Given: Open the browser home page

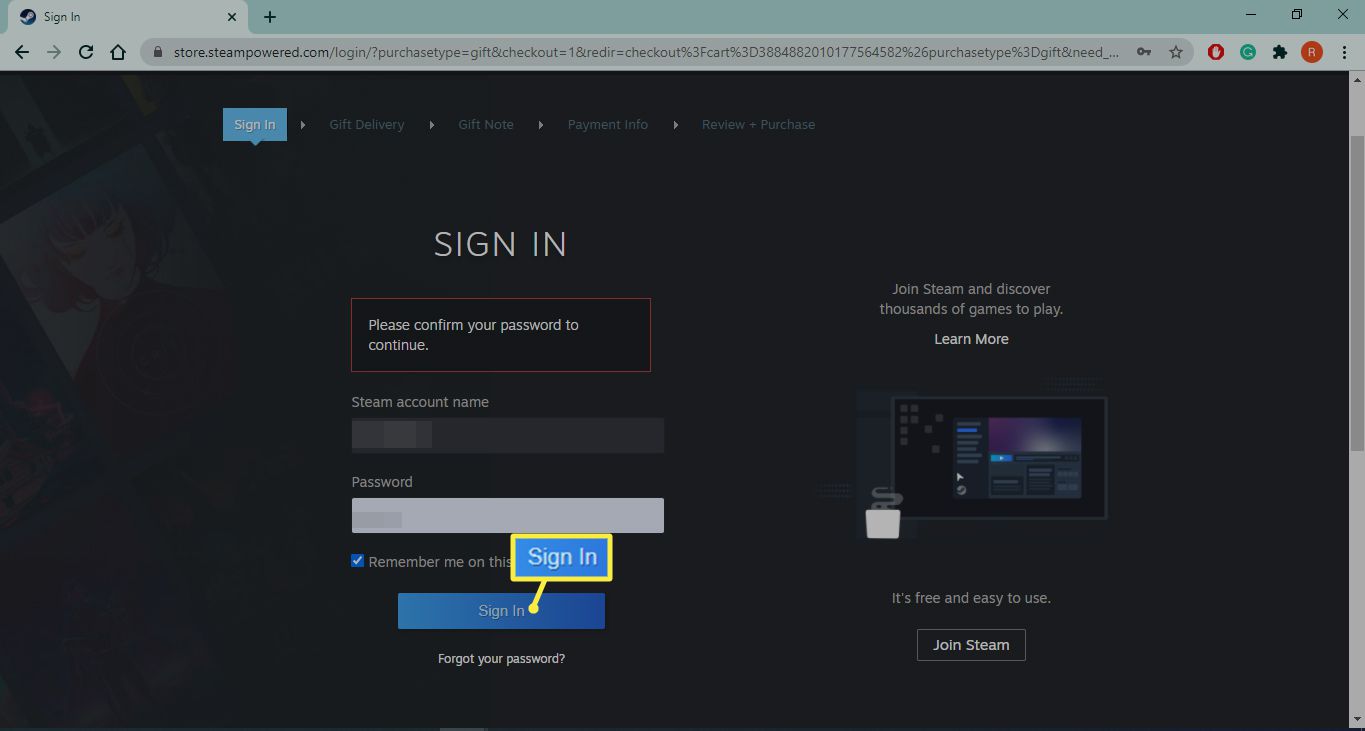Looking at the screenshot, I should [118, 52].
